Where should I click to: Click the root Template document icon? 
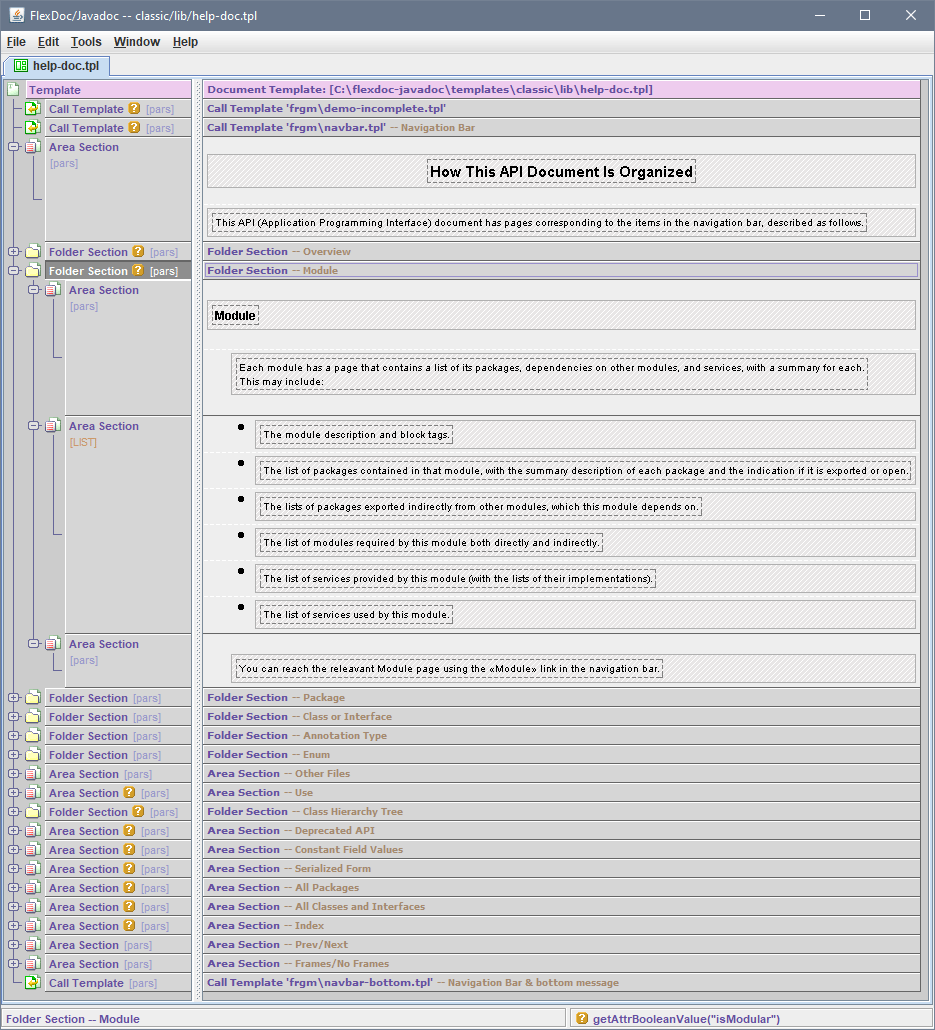[x=14, y=90]
